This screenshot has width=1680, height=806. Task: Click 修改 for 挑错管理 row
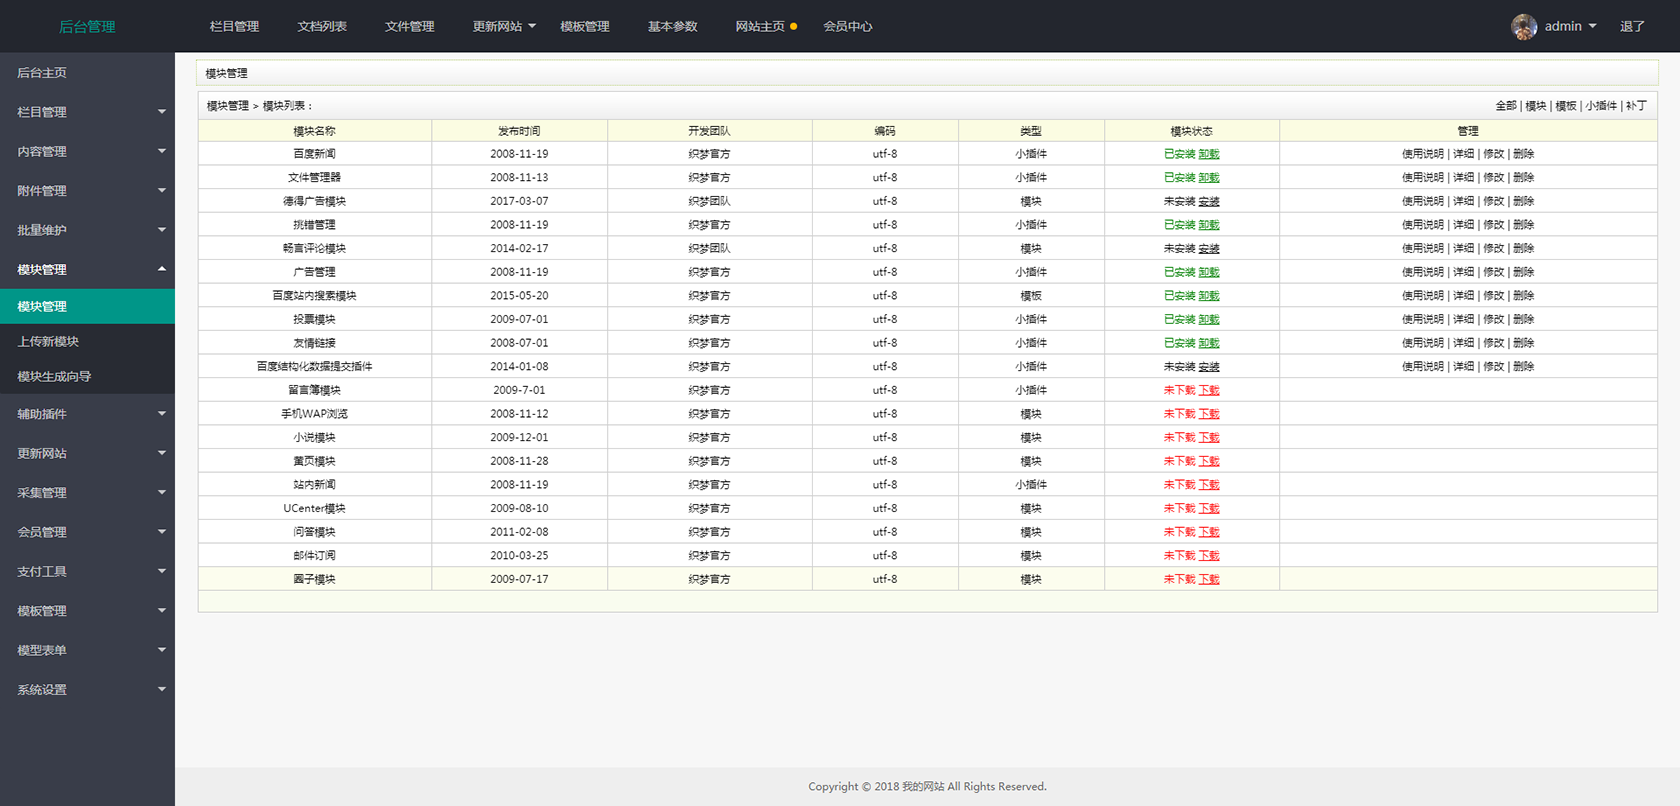click(x=1493, y=225)
